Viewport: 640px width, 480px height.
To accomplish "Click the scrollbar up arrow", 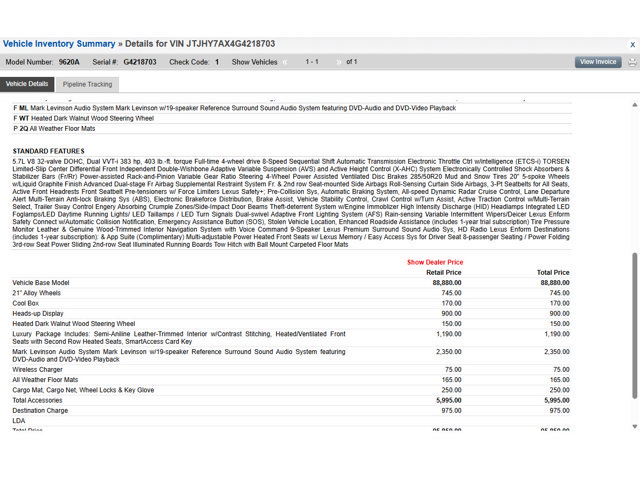I will (x=635, y=105).
